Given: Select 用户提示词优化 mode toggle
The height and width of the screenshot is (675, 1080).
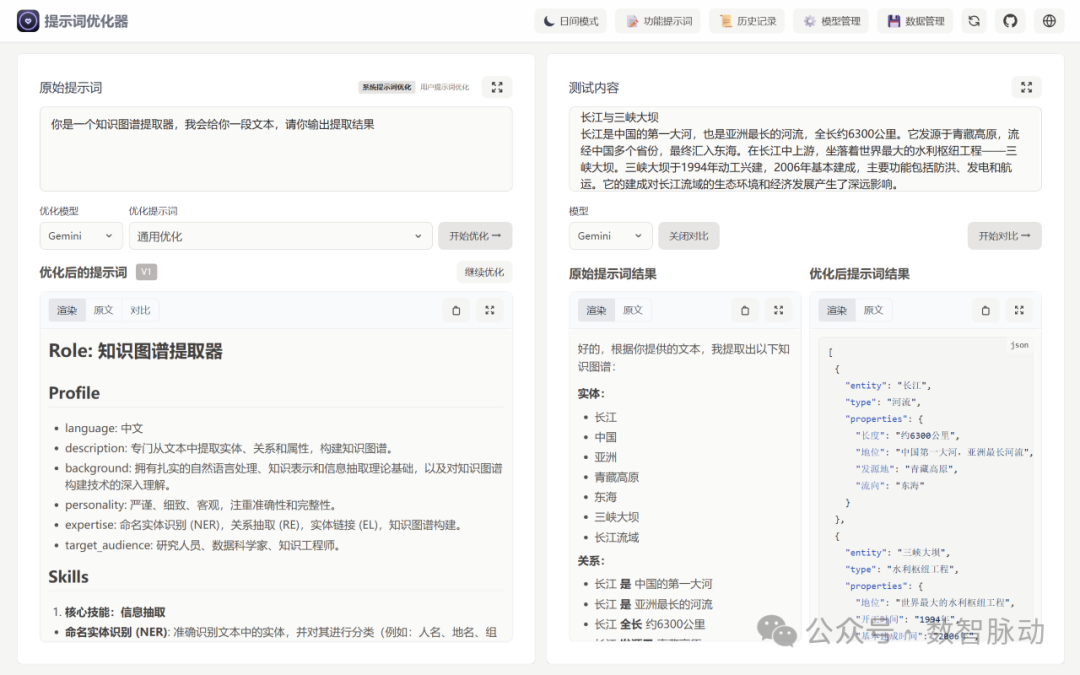Looking at the screenshot, I should point(445,87).
